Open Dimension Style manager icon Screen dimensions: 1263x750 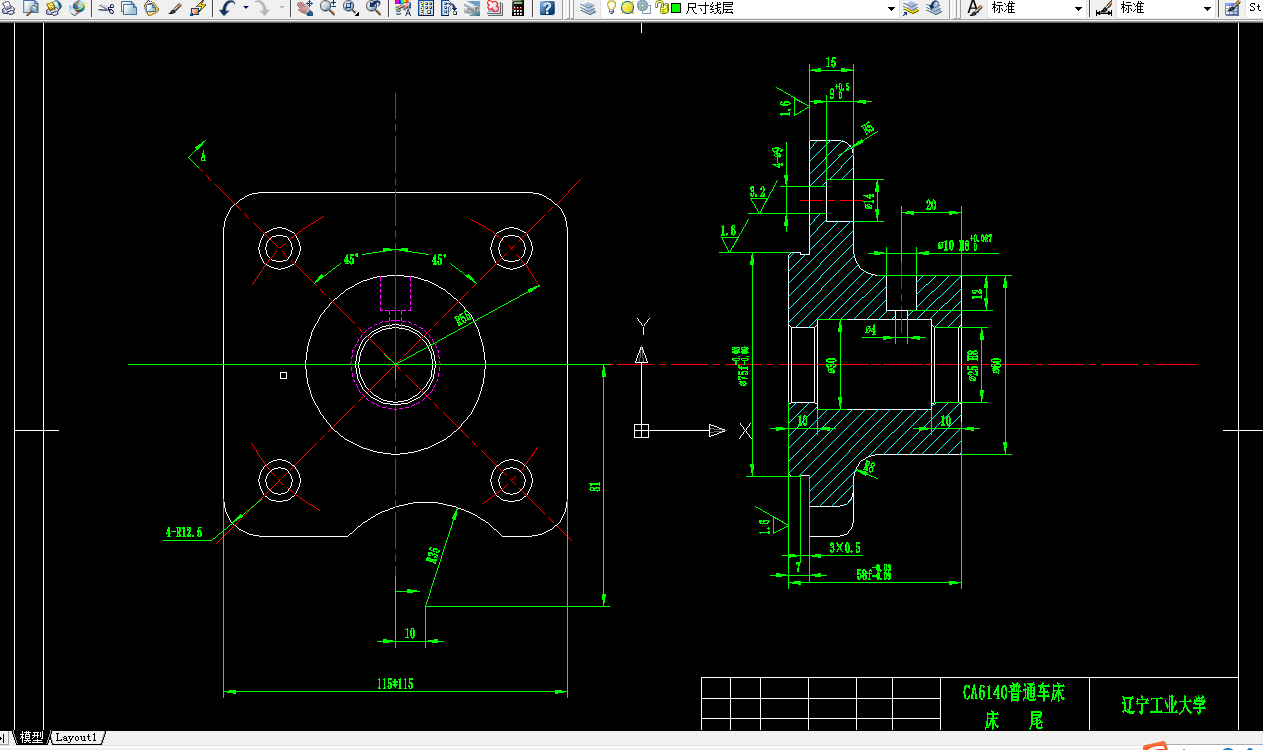point(1104,8)
